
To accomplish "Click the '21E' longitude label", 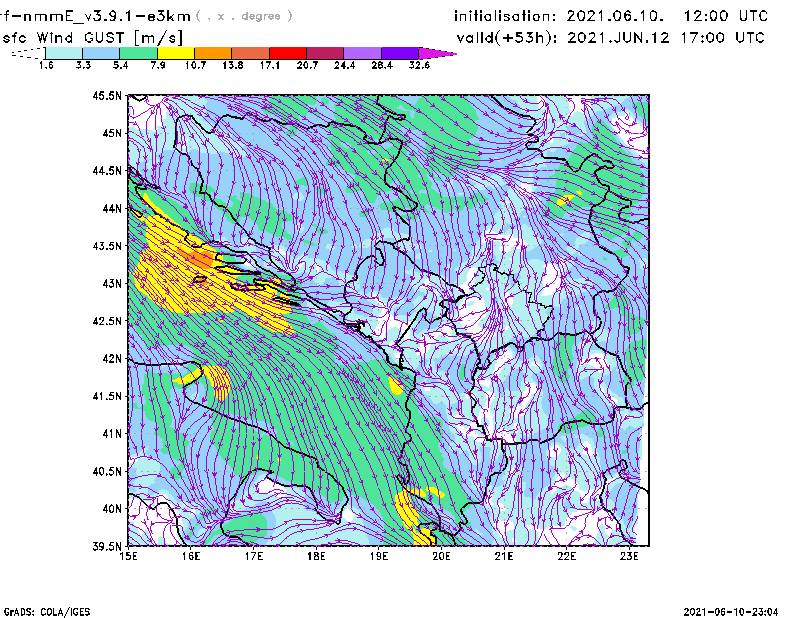I will coord(504,556).
